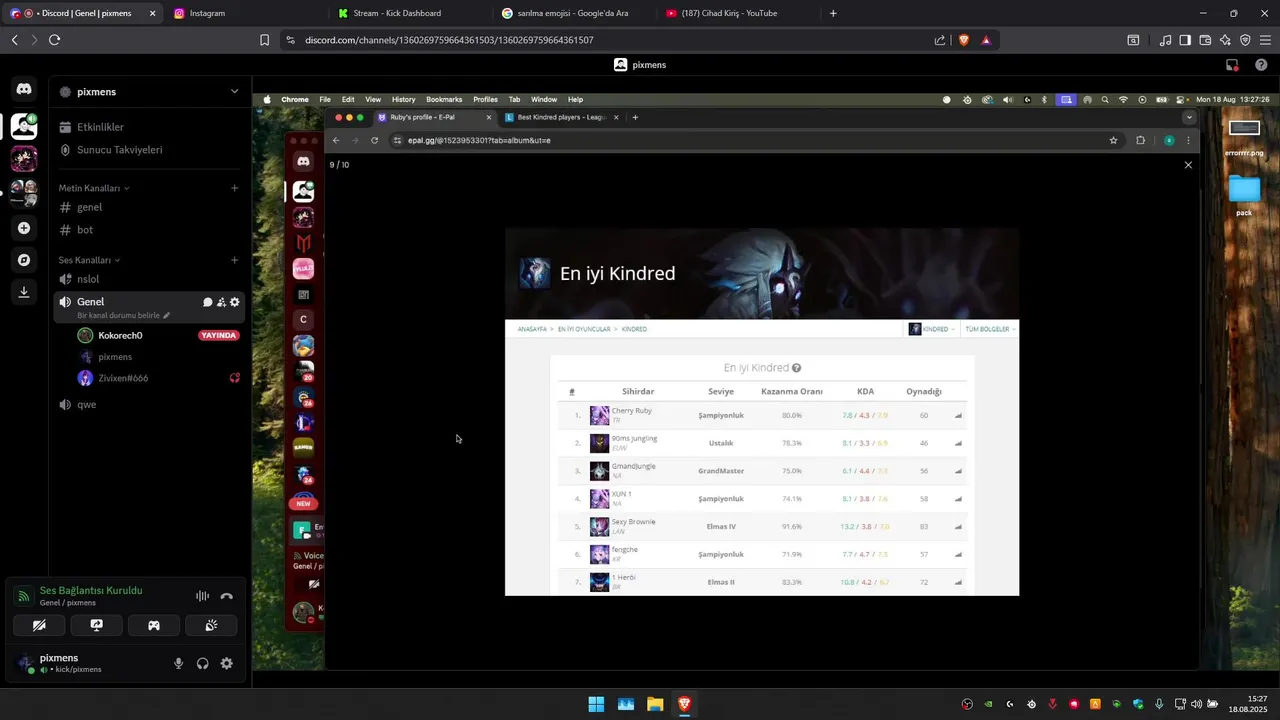Reload the Discord page
The width and height of the screenshot is (1280, 720).
(54, 40)
